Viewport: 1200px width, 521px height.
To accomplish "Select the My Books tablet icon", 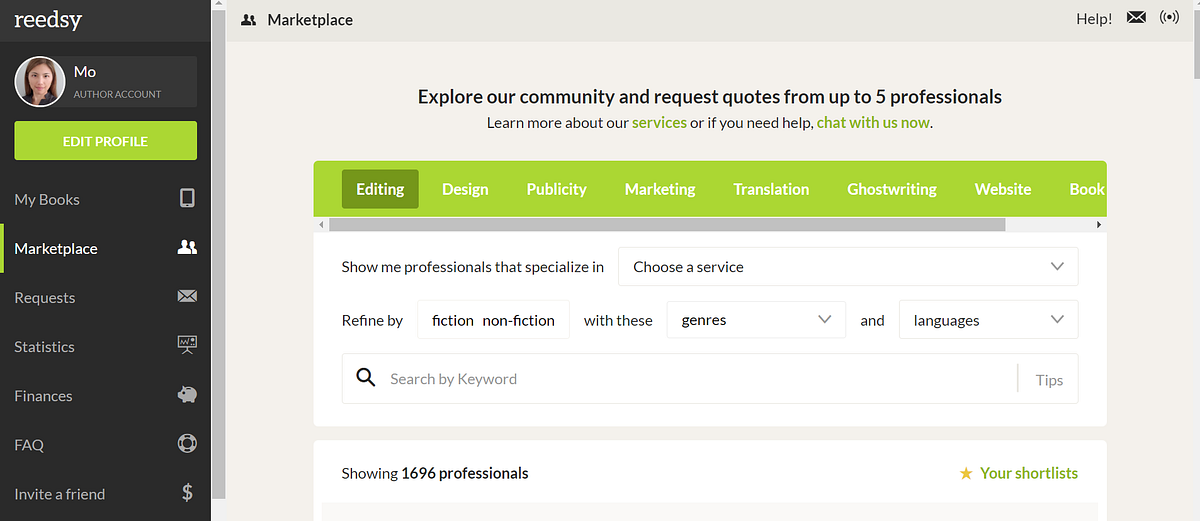I will pyautogui.click(x=187, y=198).
